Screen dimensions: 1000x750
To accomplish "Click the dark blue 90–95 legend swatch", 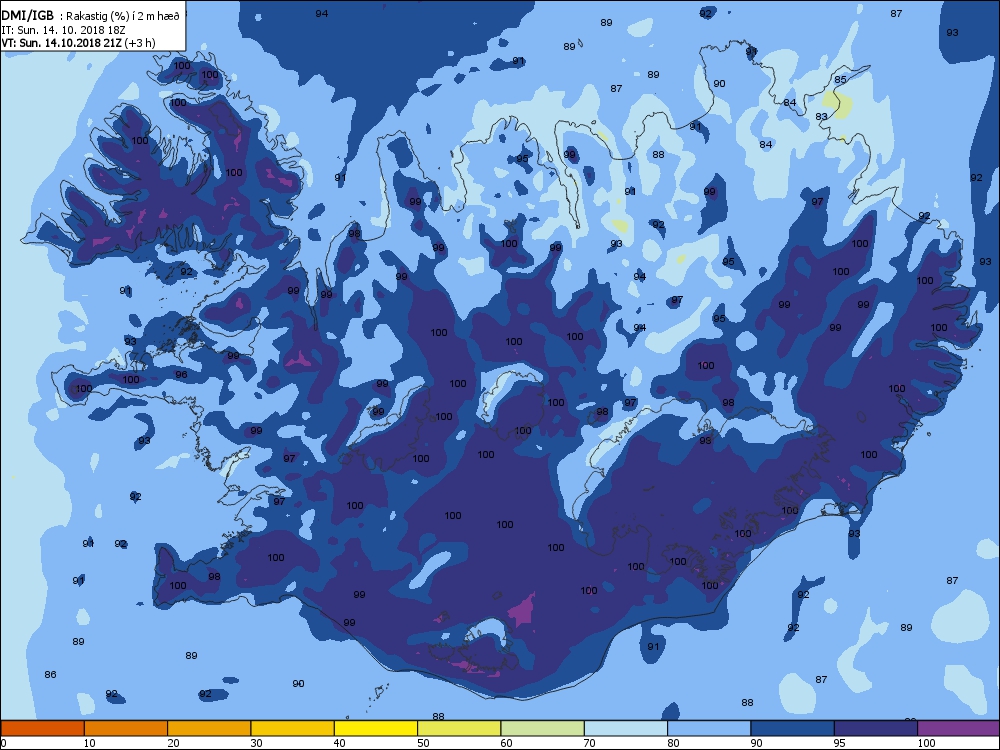I will click(x=793, y=728).
